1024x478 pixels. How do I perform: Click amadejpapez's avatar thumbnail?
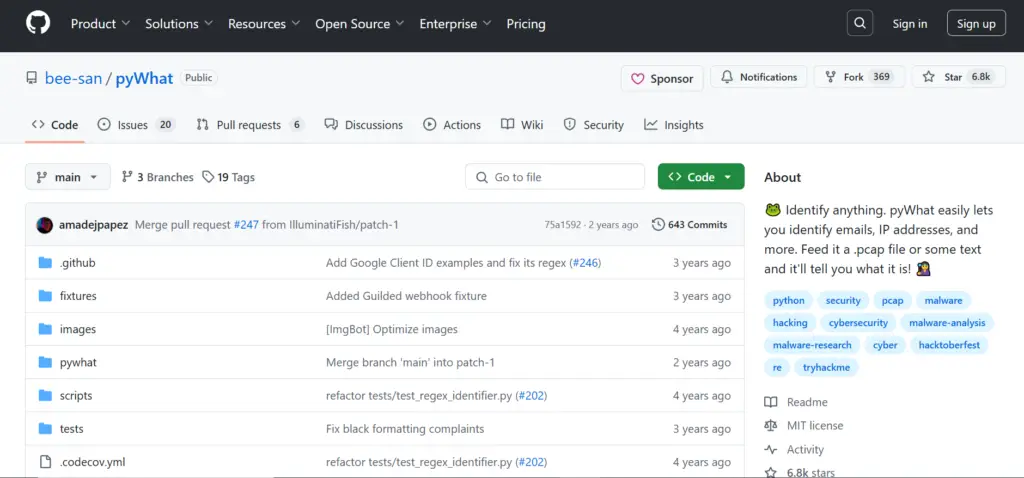coord(44,225)
